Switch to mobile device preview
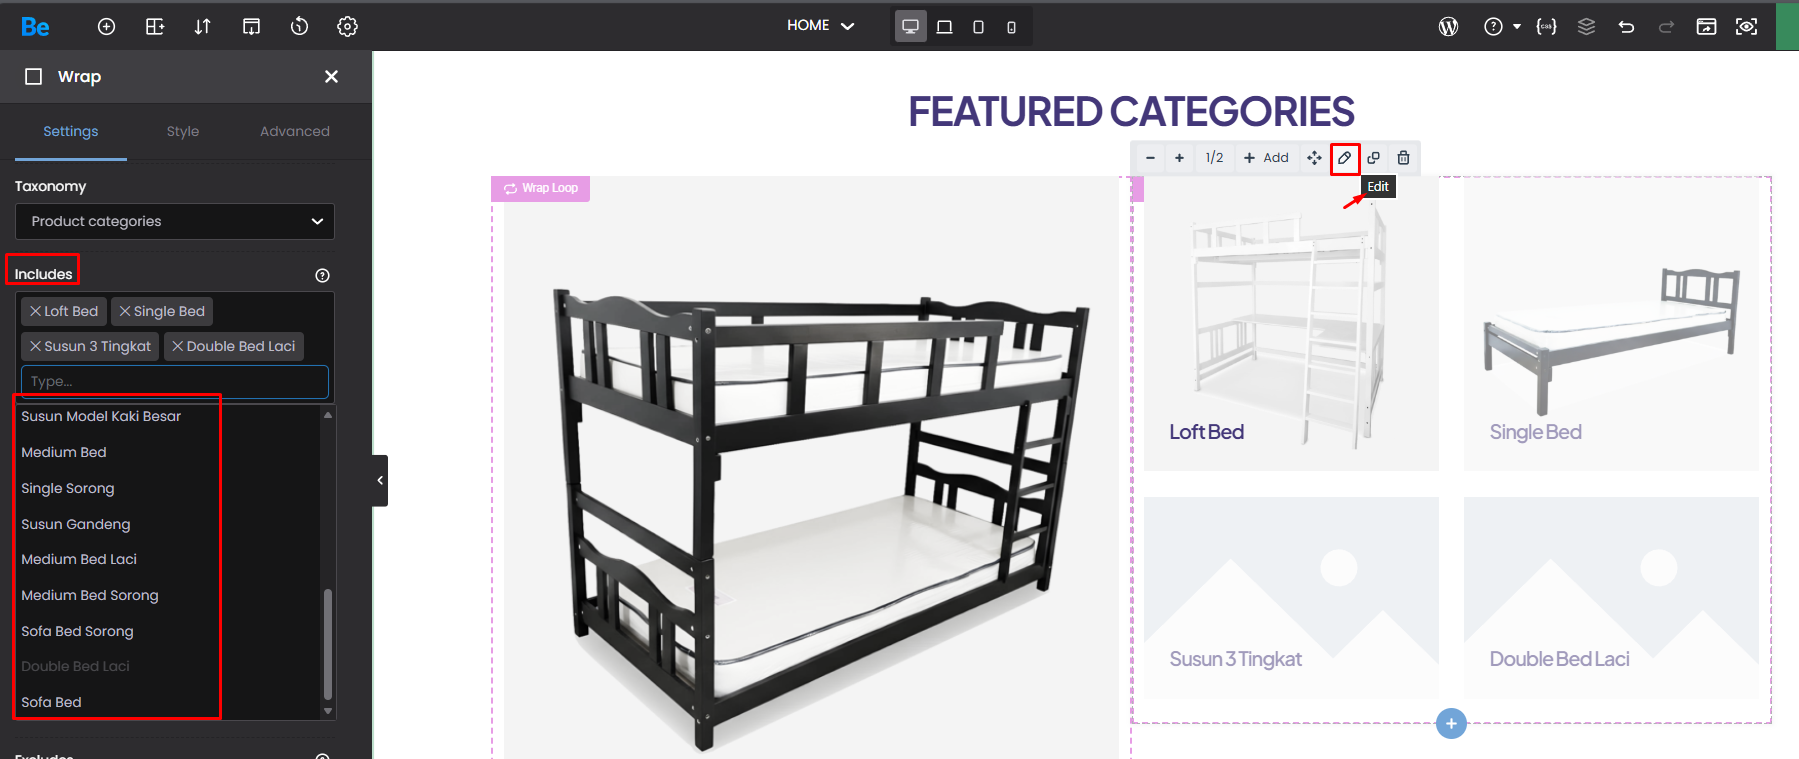This screenshot has width=1799, height=759. tap(1011, 27)
